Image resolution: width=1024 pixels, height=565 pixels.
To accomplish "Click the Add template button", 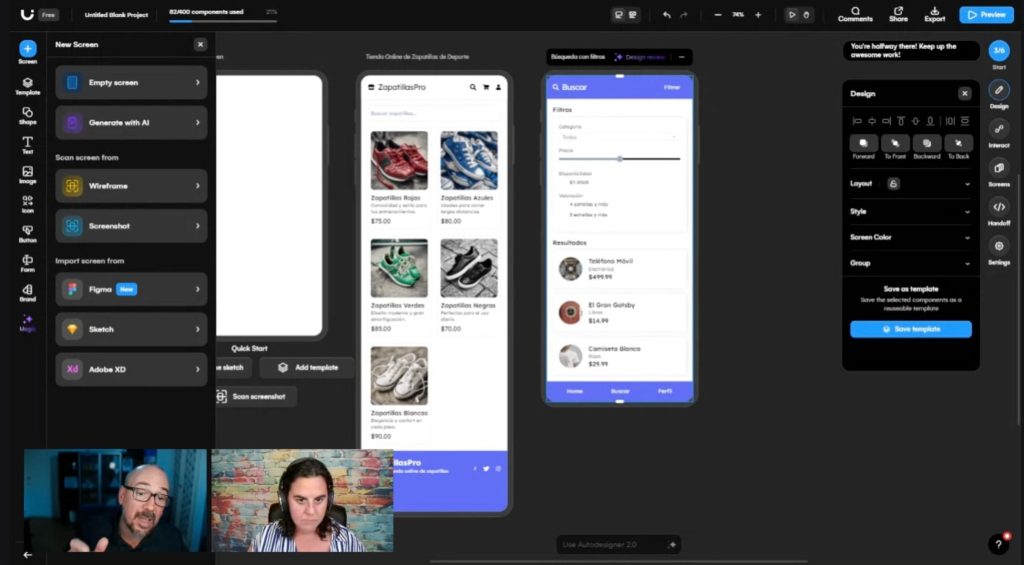I will tap(308, 368).
